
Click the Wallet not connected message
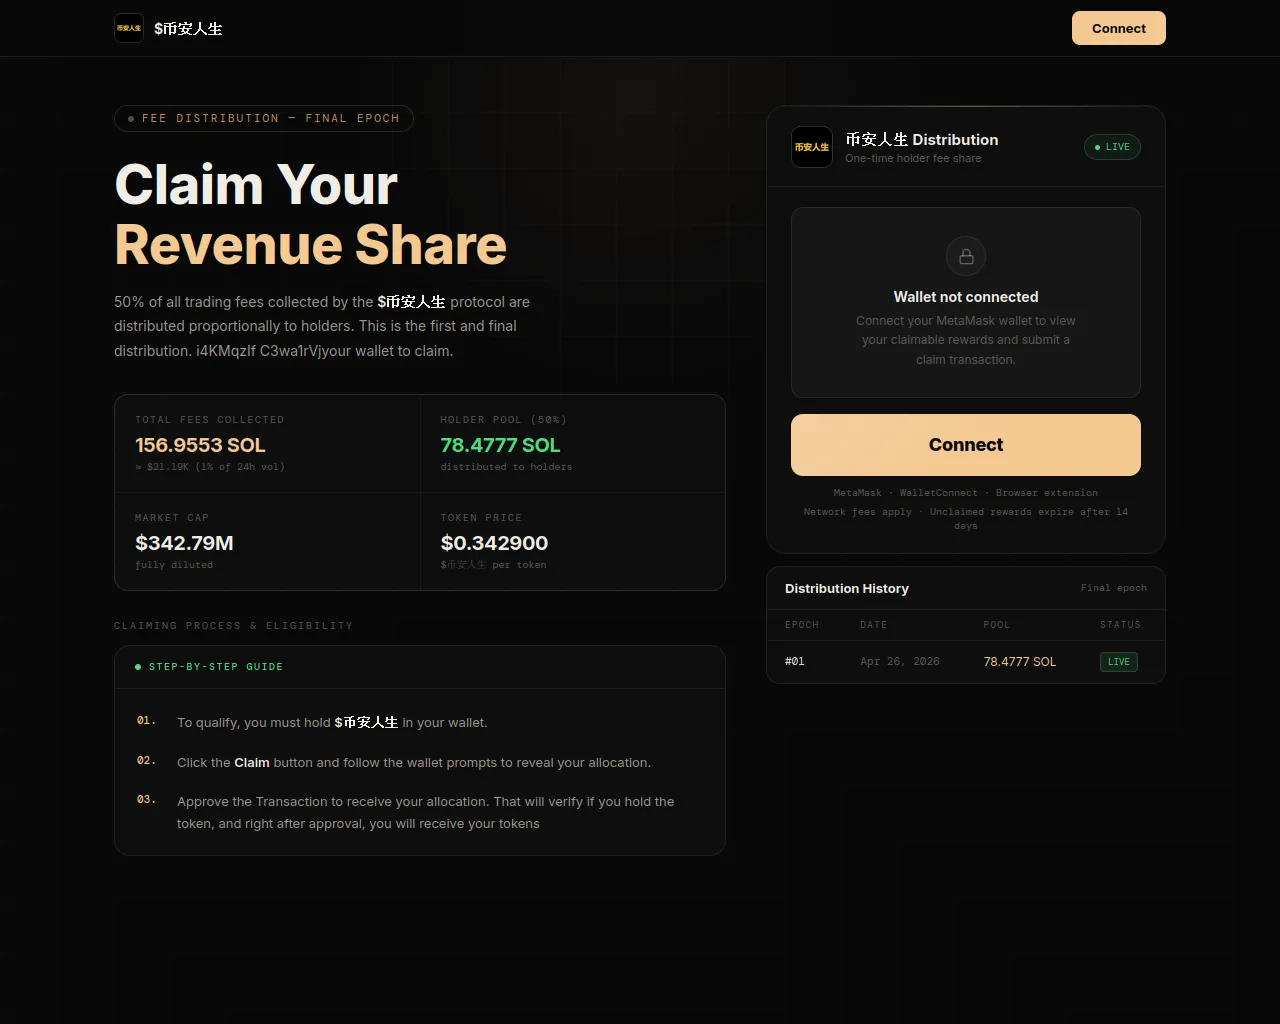966,297
